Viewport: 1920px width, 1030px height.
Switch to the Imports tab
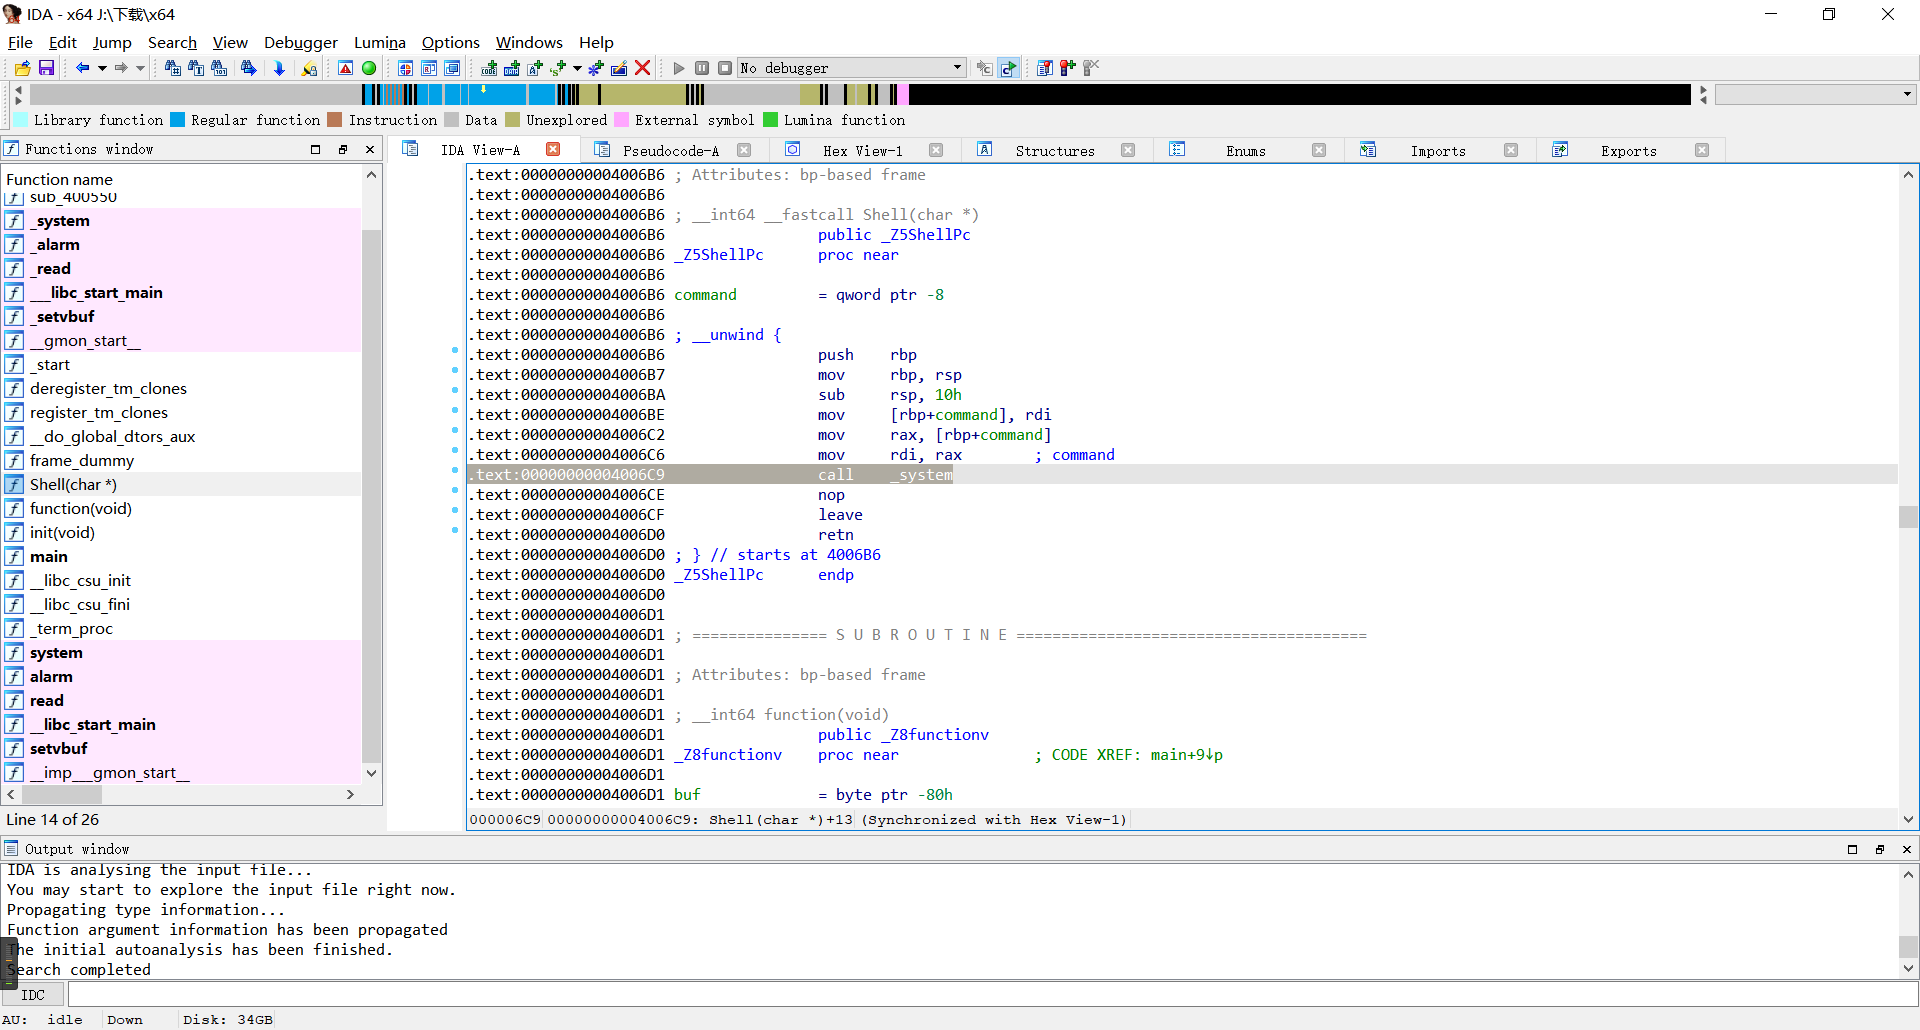[x=1437, y=151]
